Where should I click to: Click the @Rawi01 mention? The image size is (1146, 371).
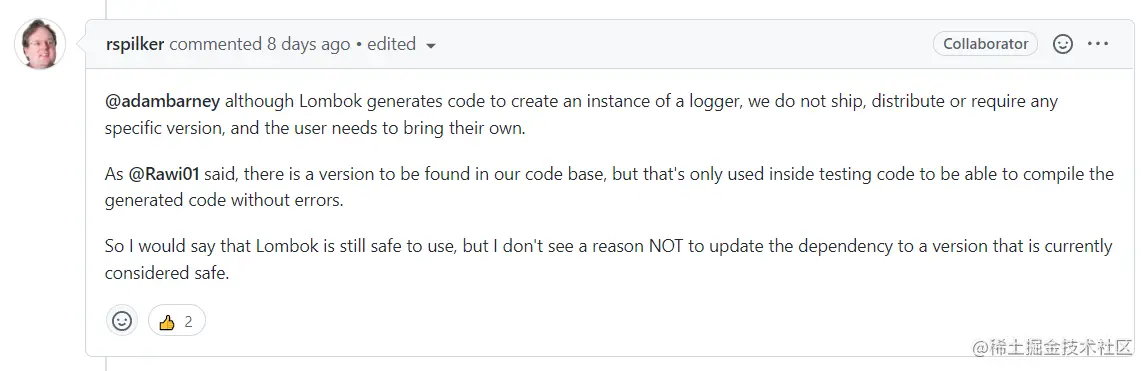pos(164,175)
